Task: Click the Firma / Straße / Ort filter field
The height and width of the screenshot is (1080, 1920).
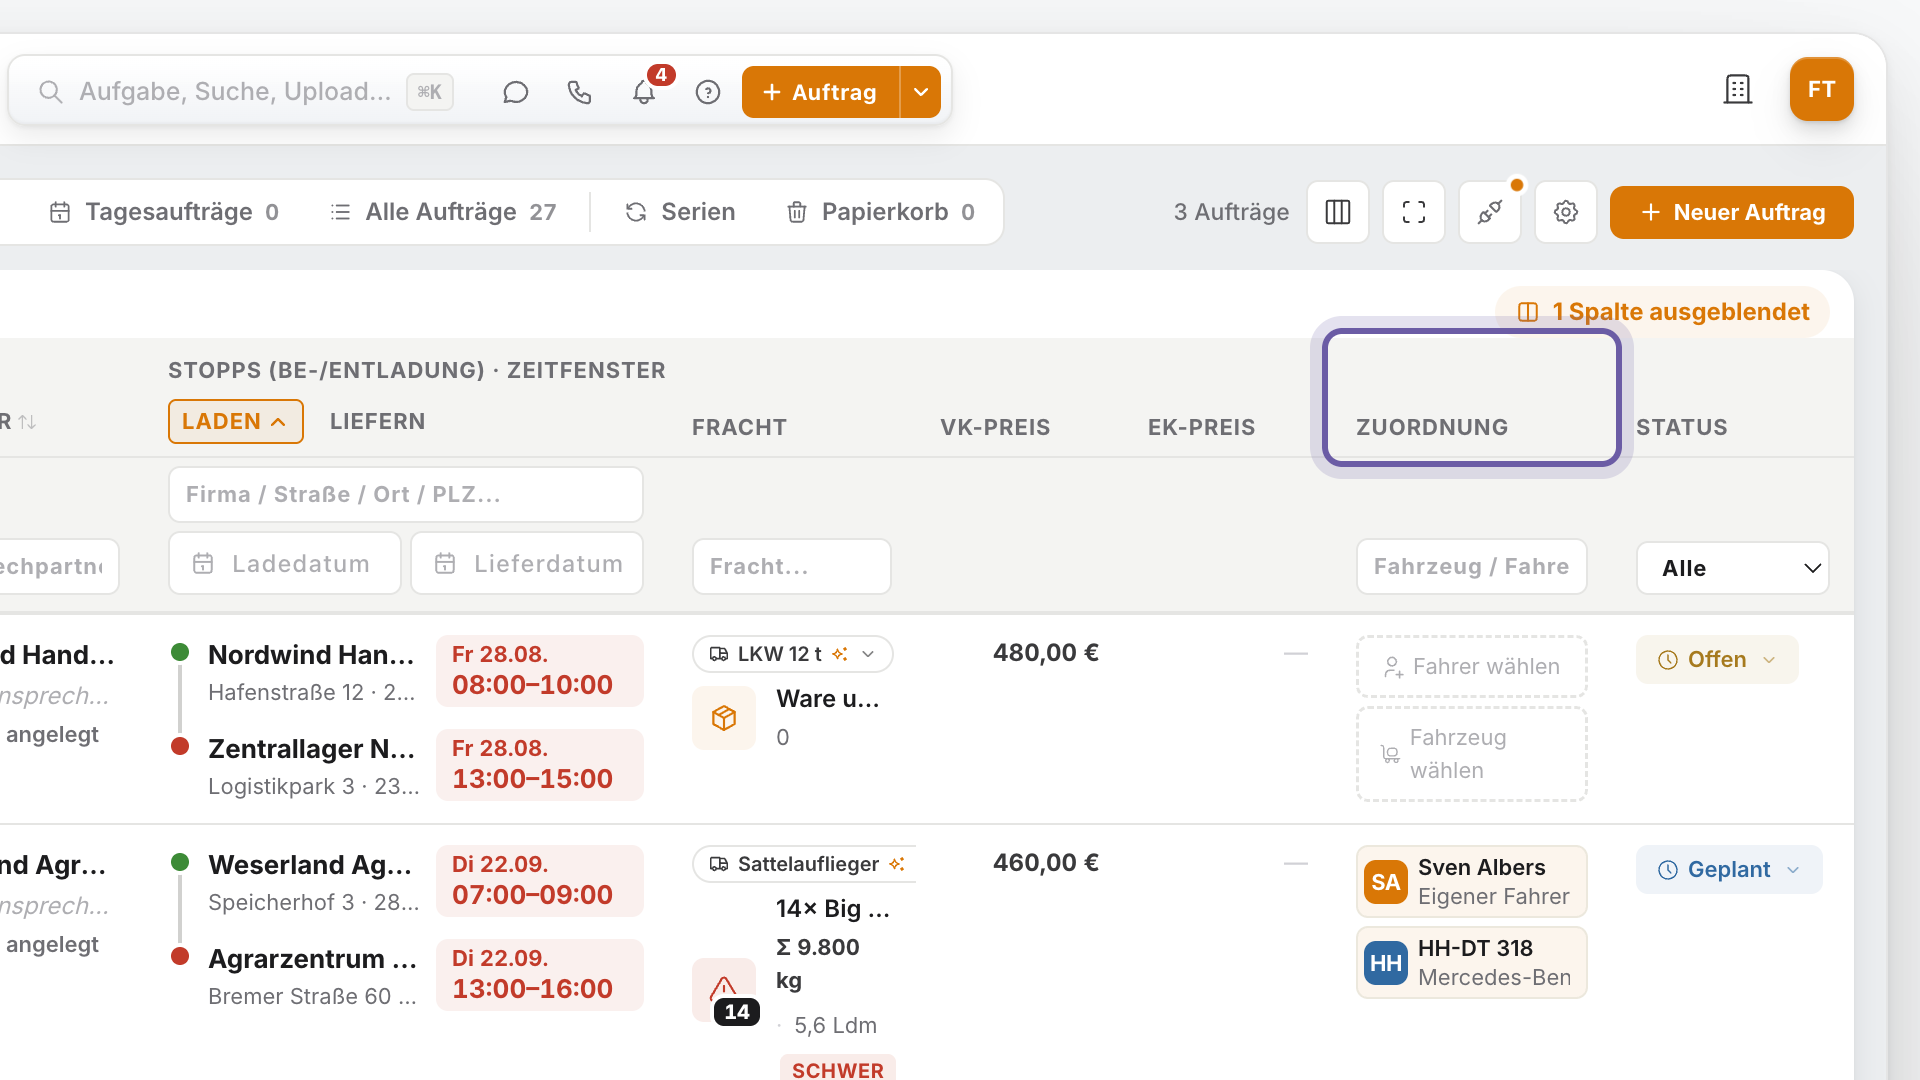Action: [406, 495]
